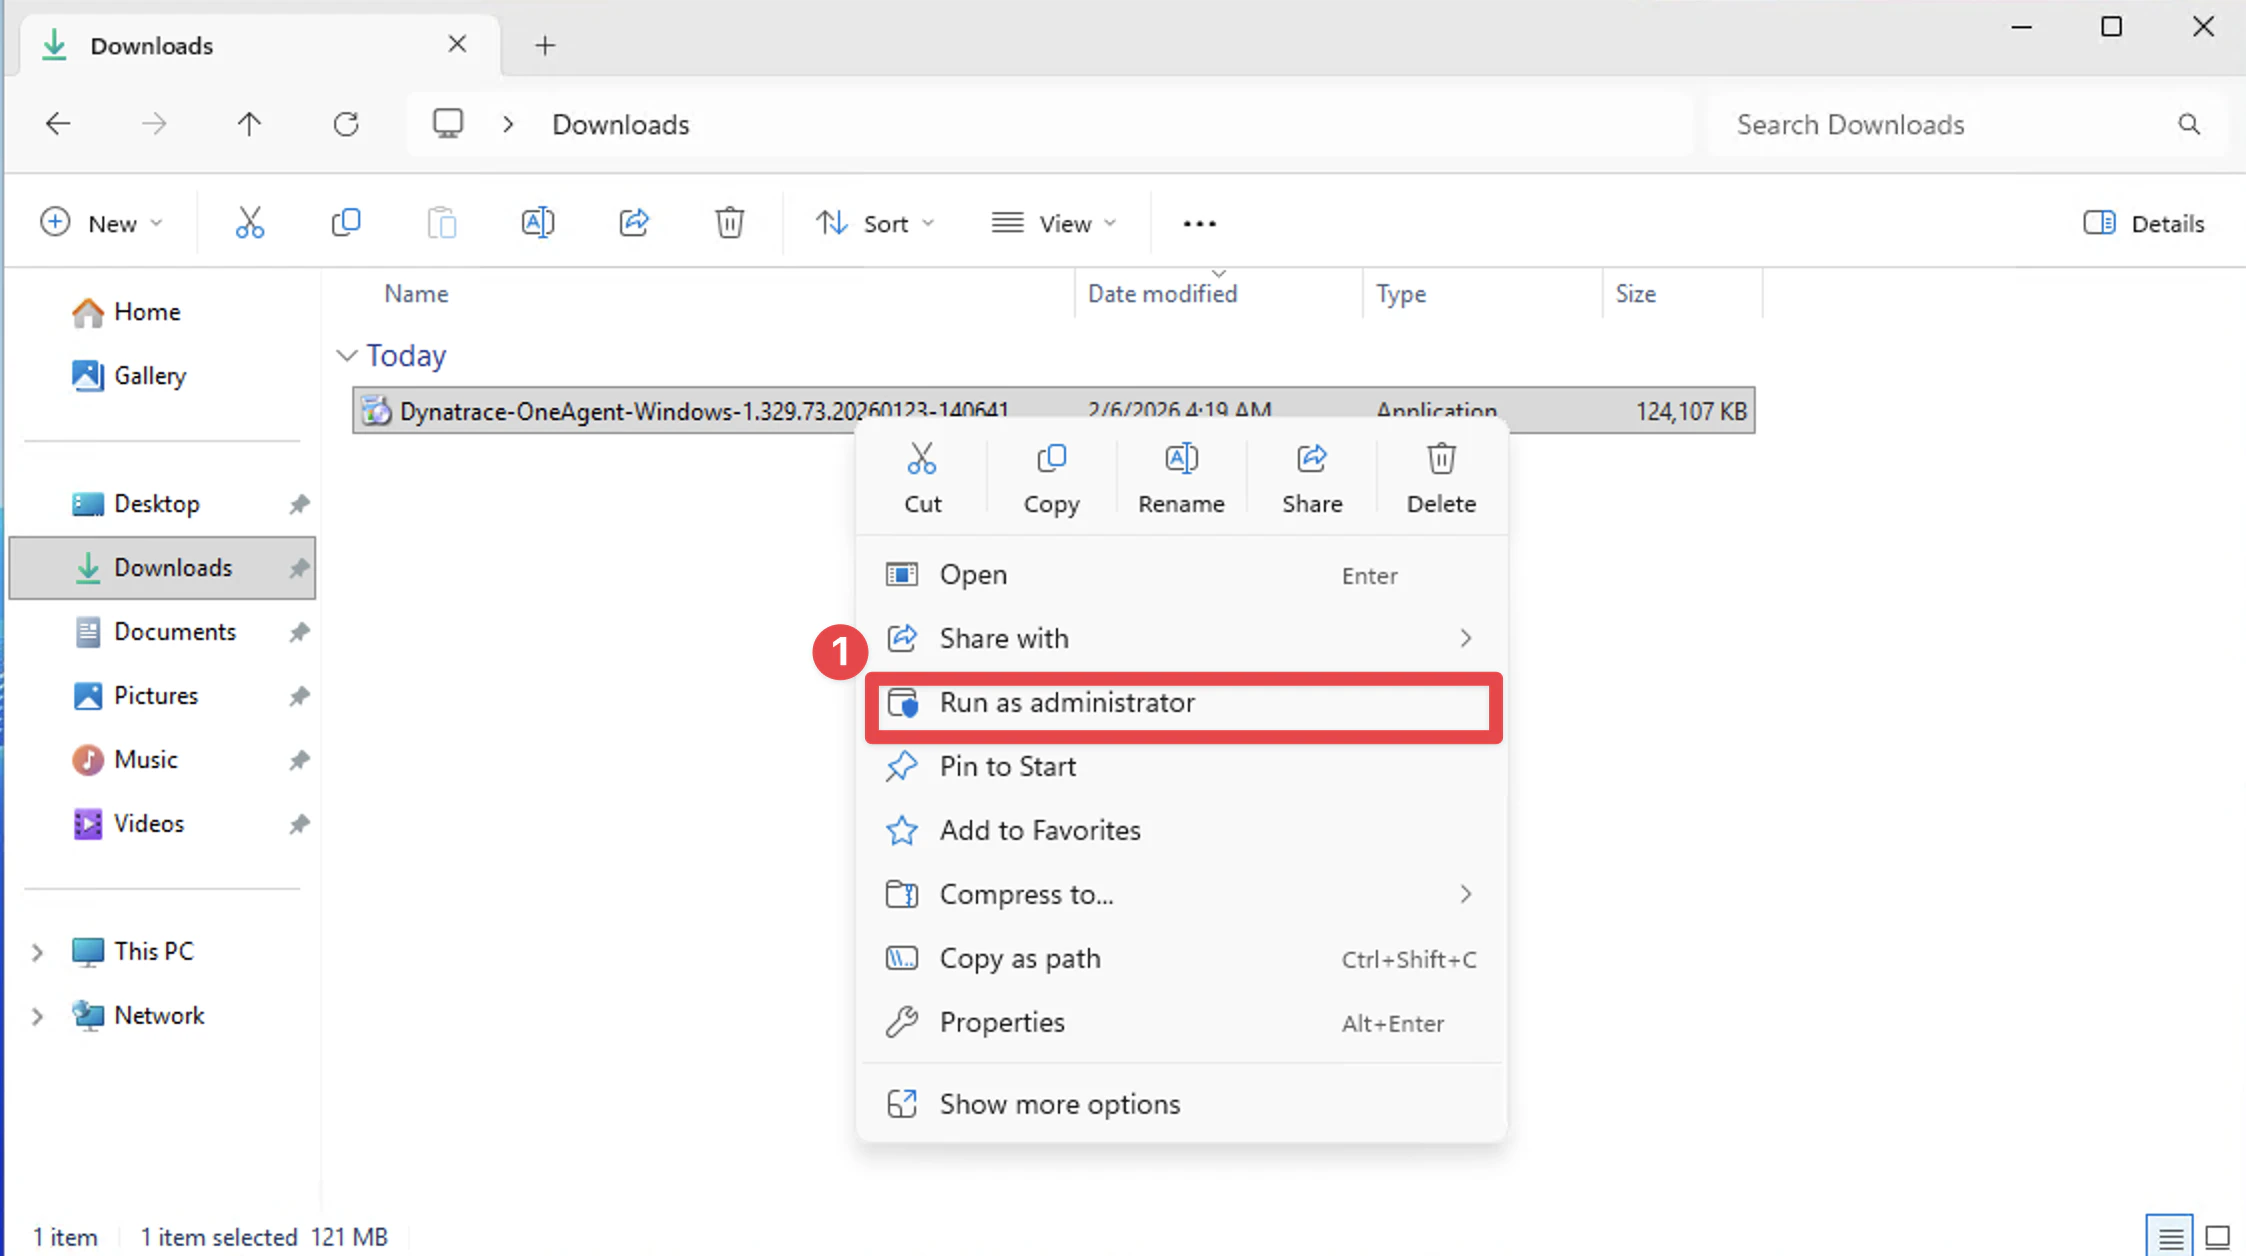Click the Copy icon in the toolbar
The height and width of the screenshot is (1256, 2246).
[346, 223]
